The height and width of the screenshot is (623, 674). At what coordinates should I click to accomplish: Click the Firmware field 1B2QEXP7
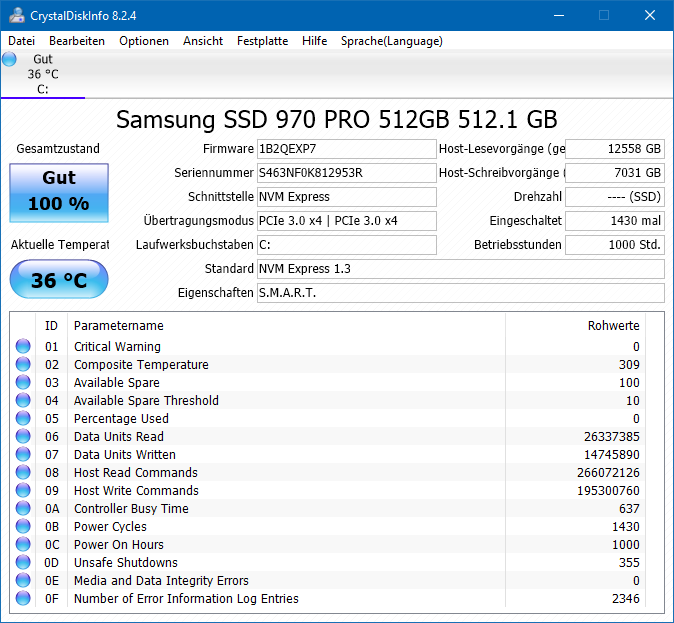tap(347, 149)
